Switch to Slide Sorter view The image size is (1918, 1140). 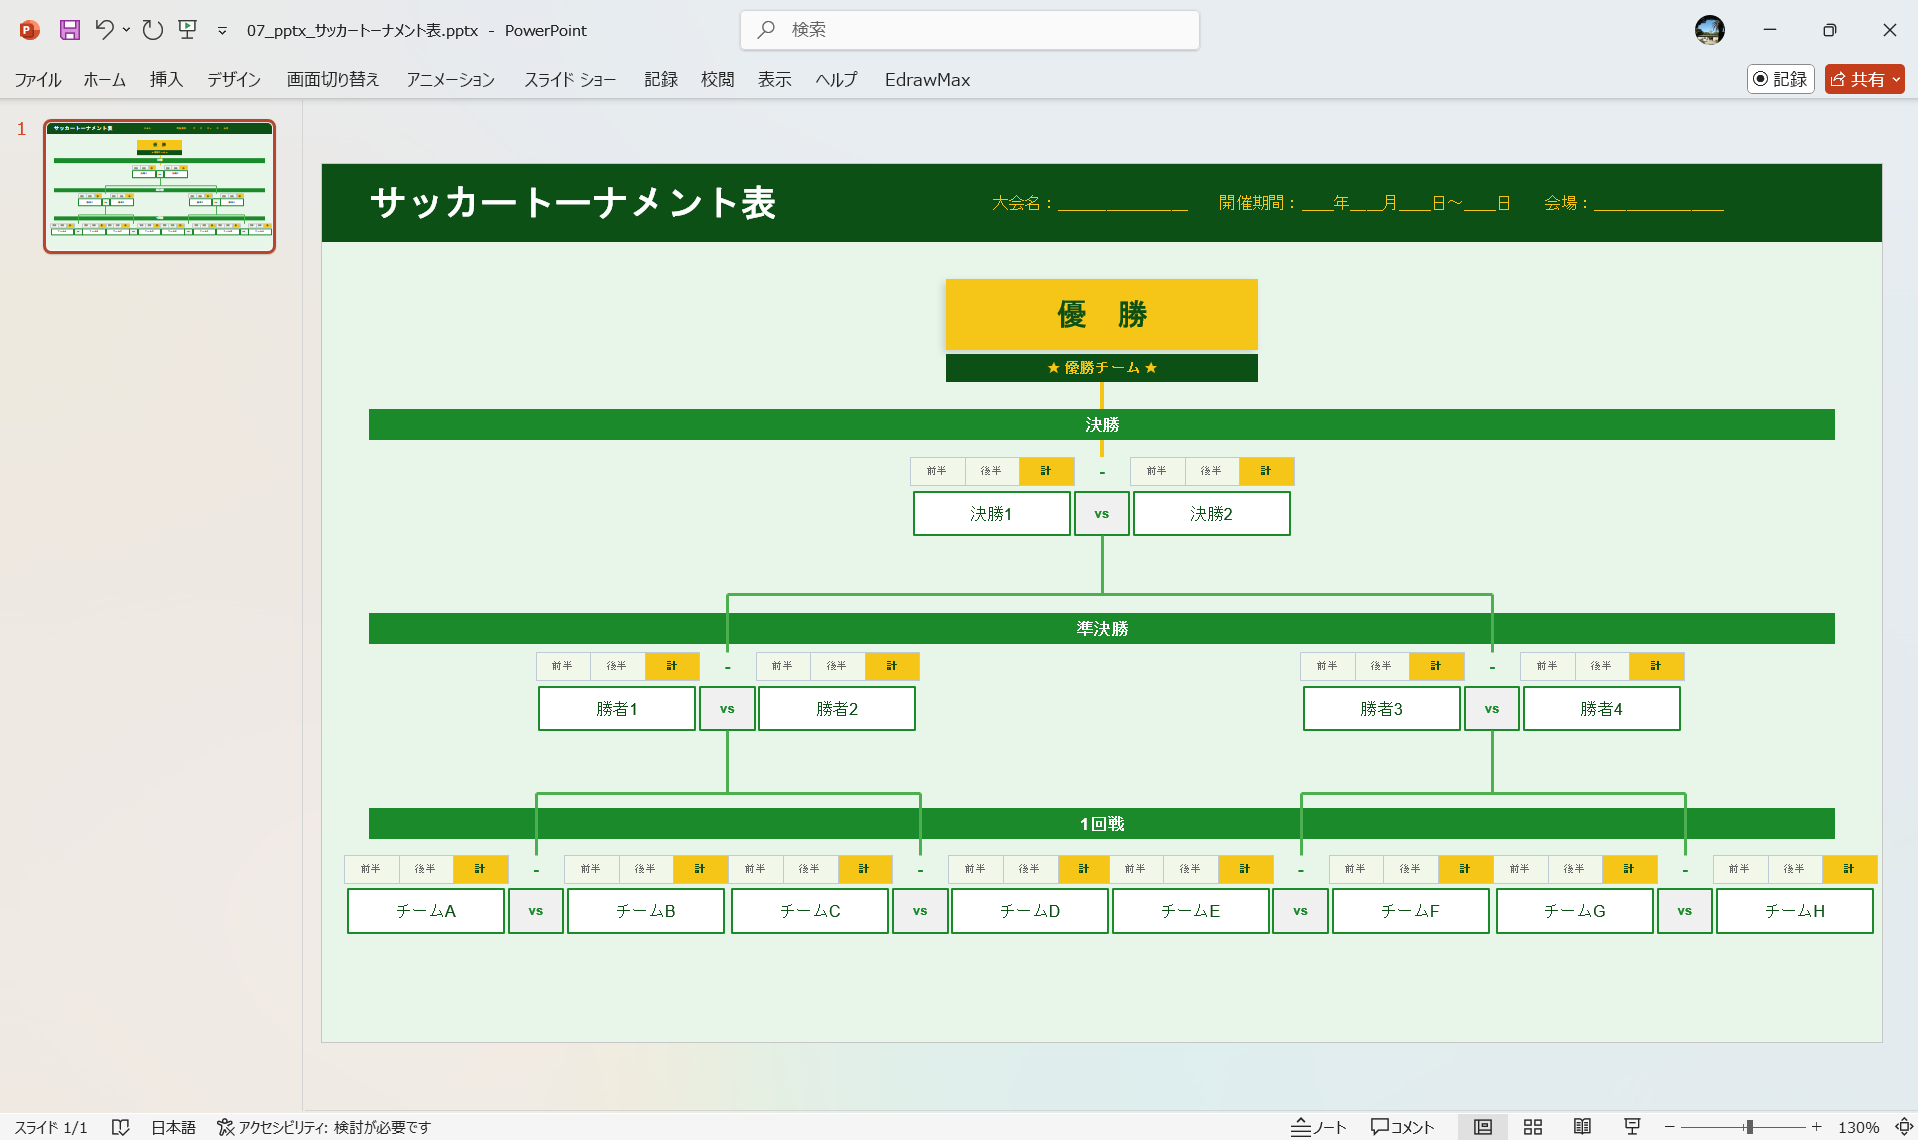click(x=1532, y=1126)
